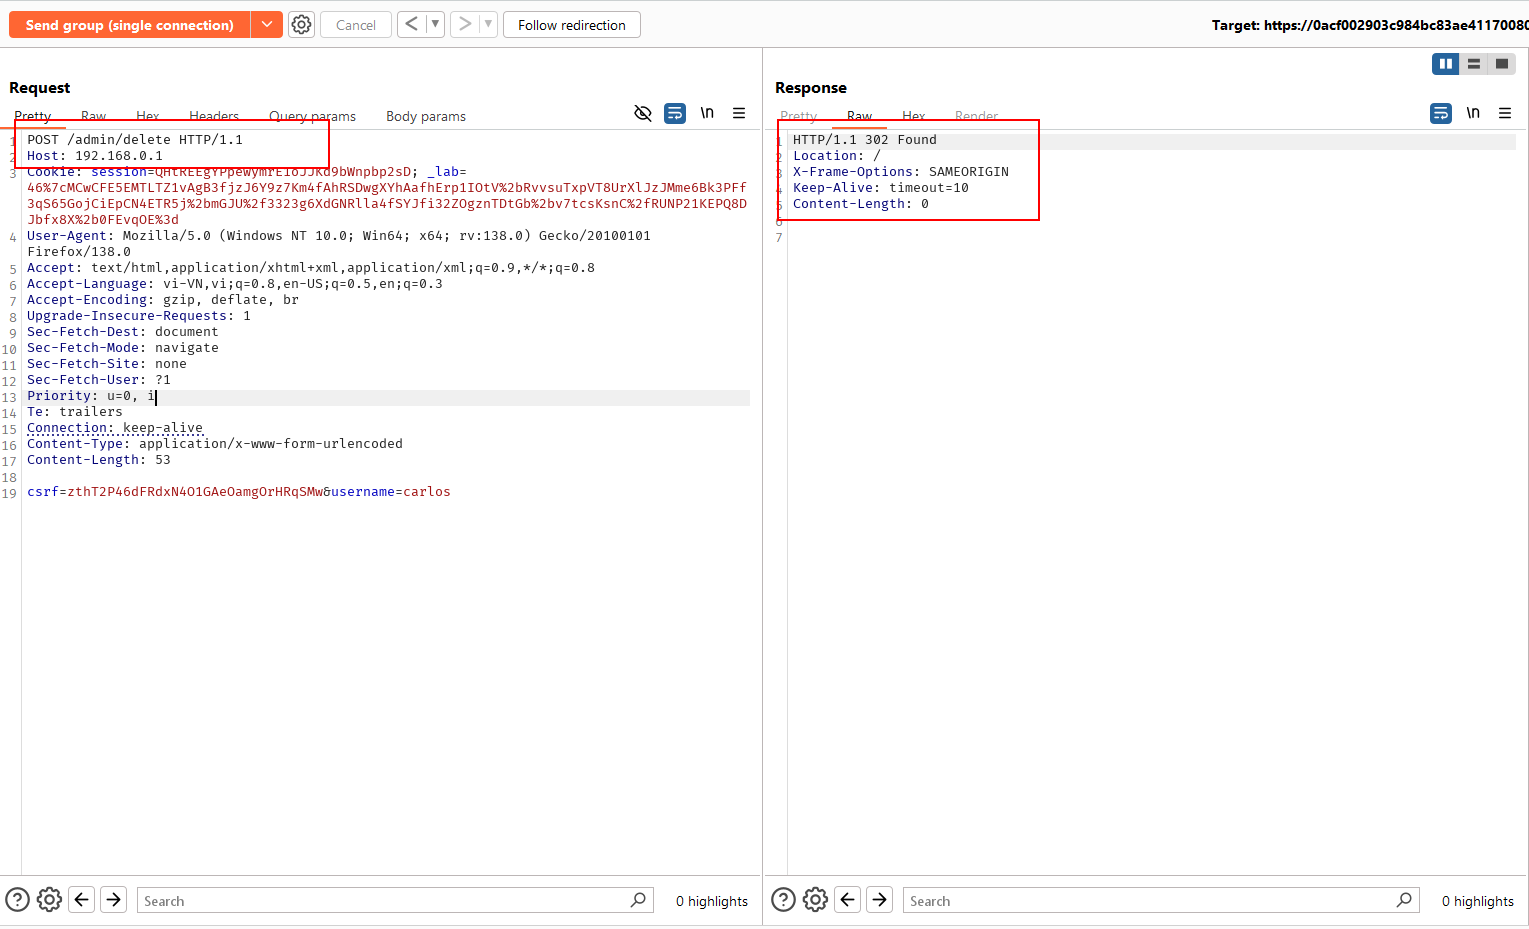
Task: Toggle line wrap in response viewer
Action: coord(1441,113)
